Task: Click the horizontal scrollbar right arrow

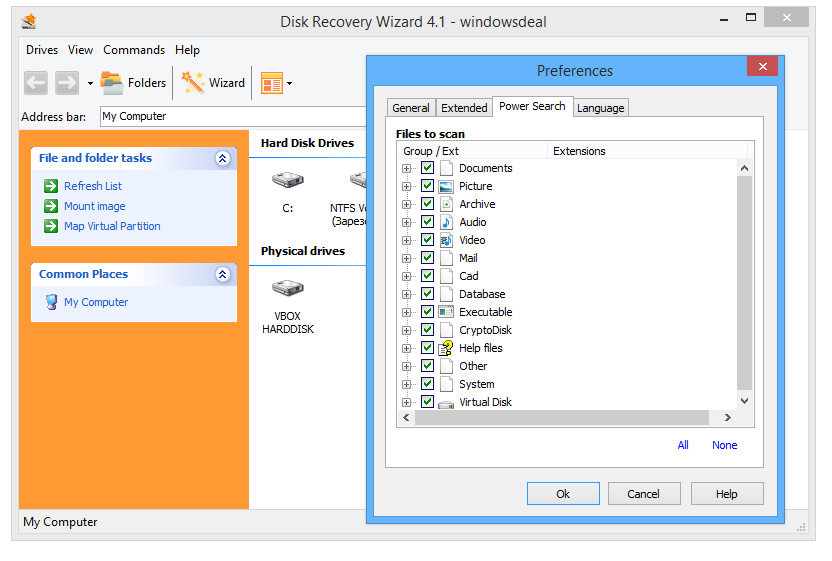Action: [727, 418]
